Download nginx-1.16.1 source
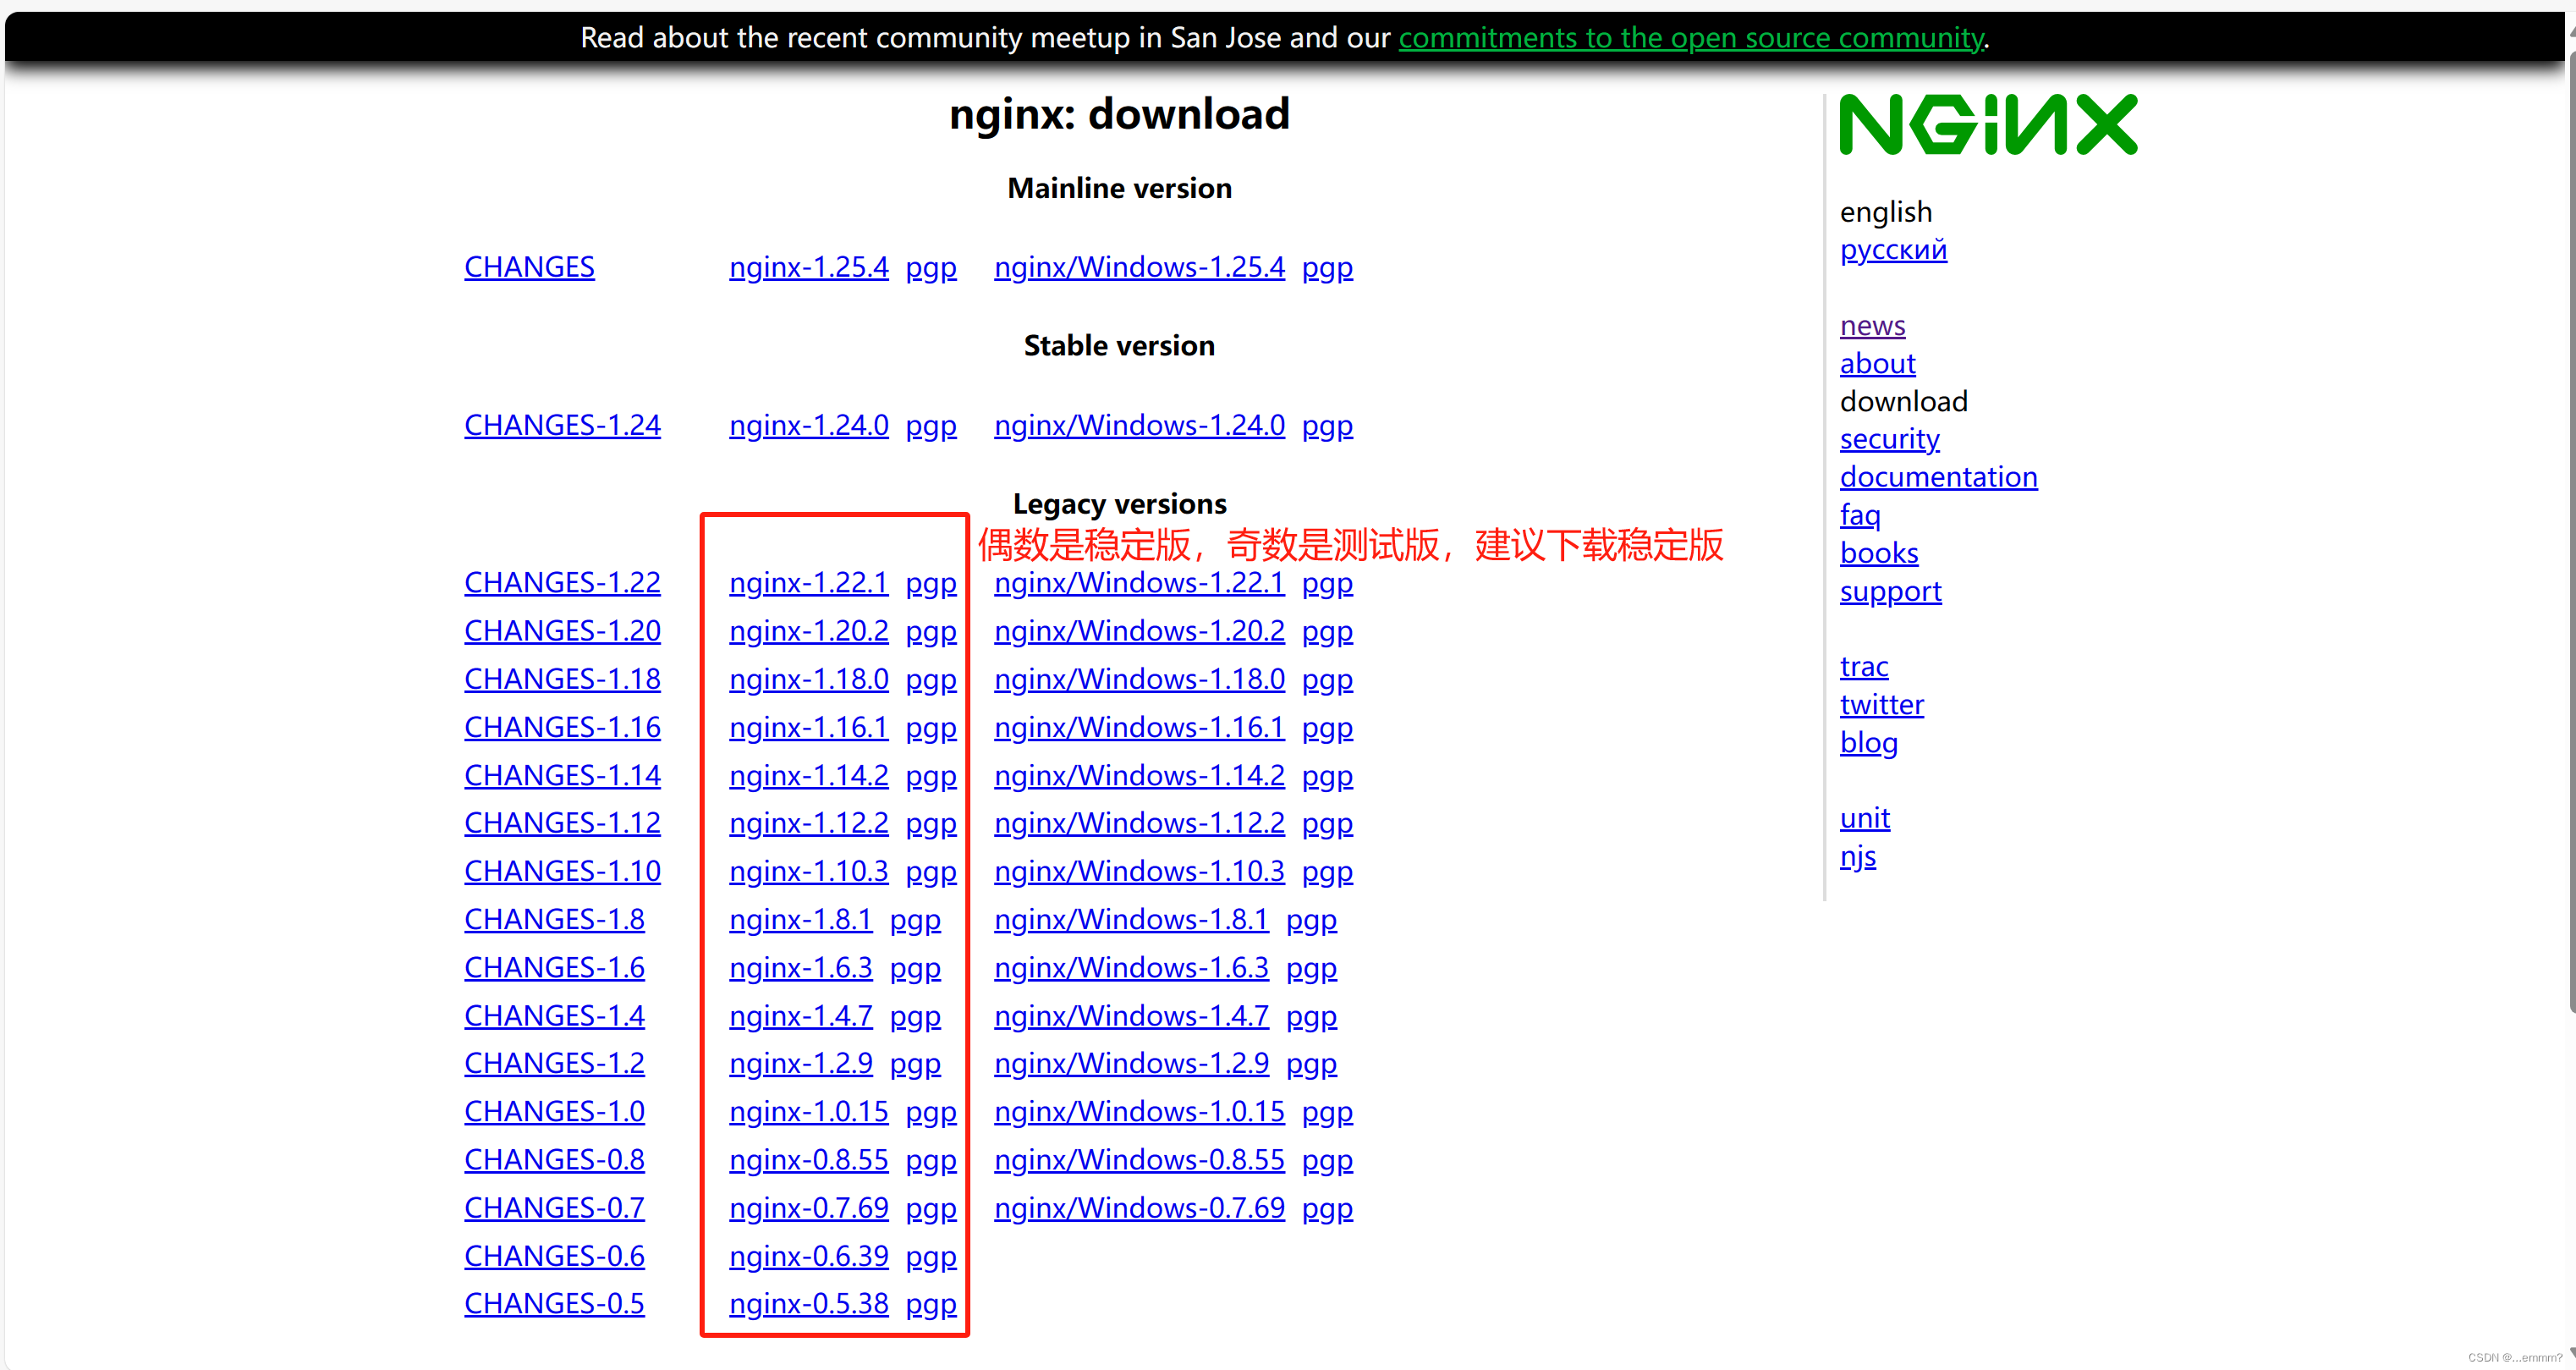 (x=808, y=727)
